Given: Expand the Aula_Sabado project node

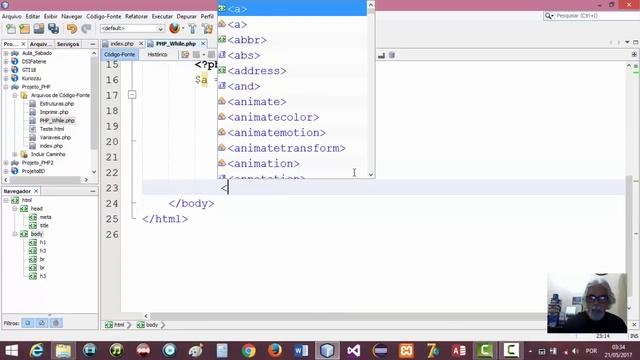Looking at the screenshot, I should pos(6,53).
